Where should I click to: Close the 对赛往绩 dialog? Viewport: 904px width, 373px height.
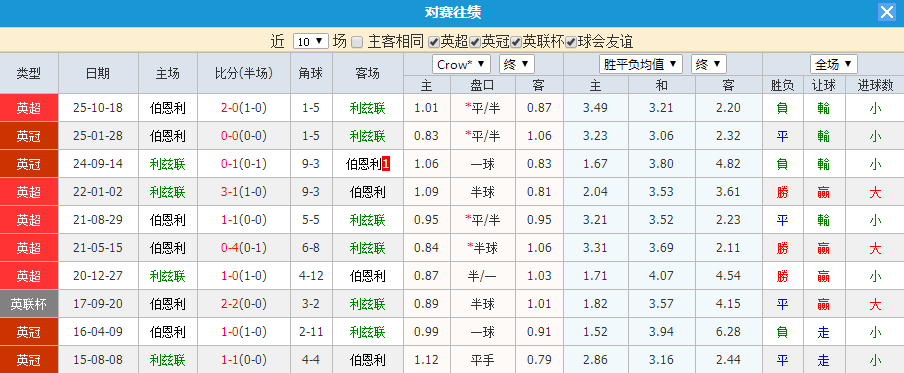click(x=886, y=12)
